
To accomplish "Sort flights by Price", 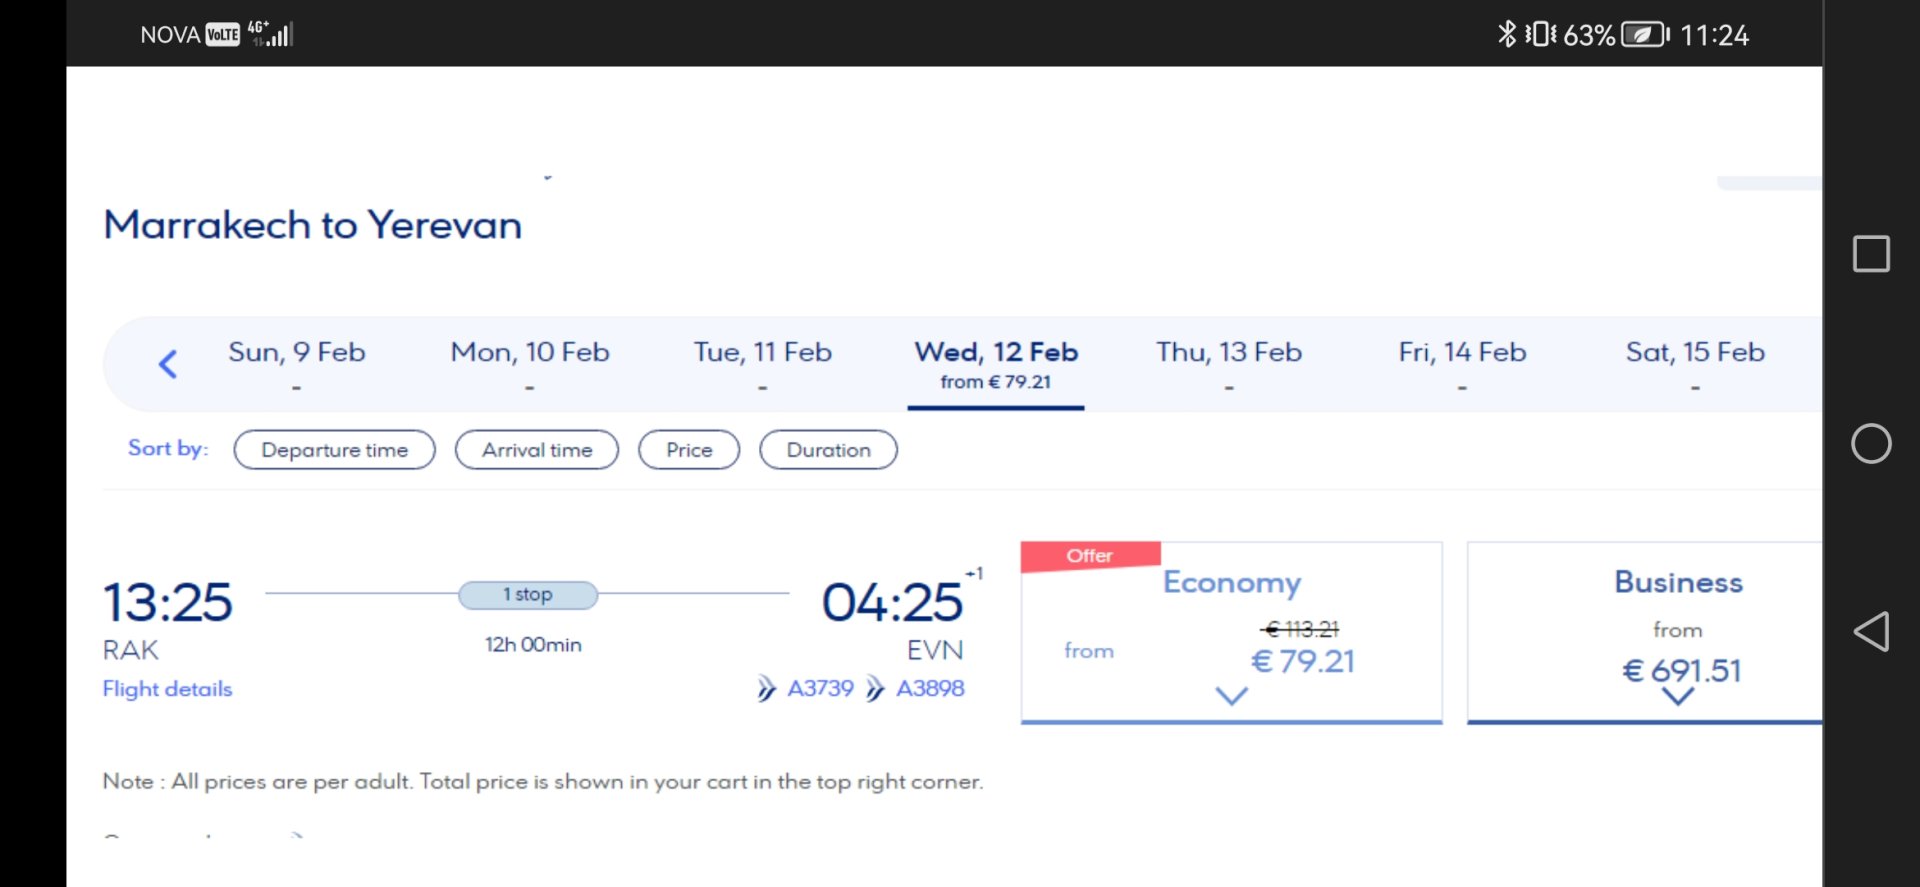I will pyautogui.click(x=689, y=450).
